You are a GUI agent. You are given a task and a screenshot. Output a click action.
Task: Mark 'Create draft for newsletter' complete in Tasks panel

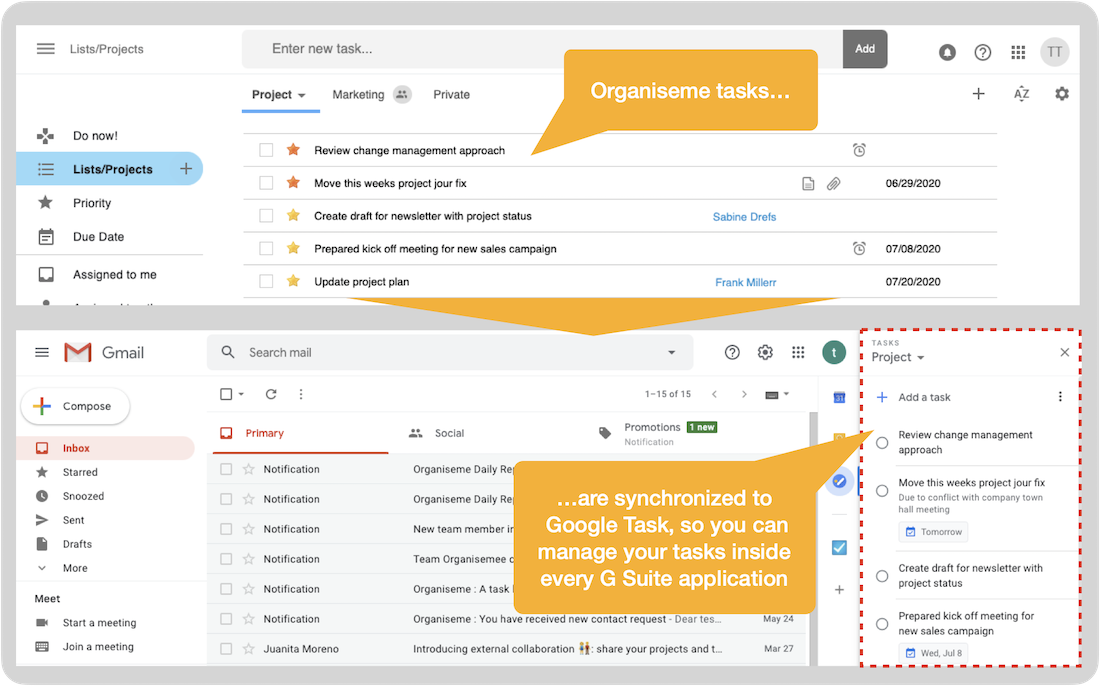pos(881,575)
